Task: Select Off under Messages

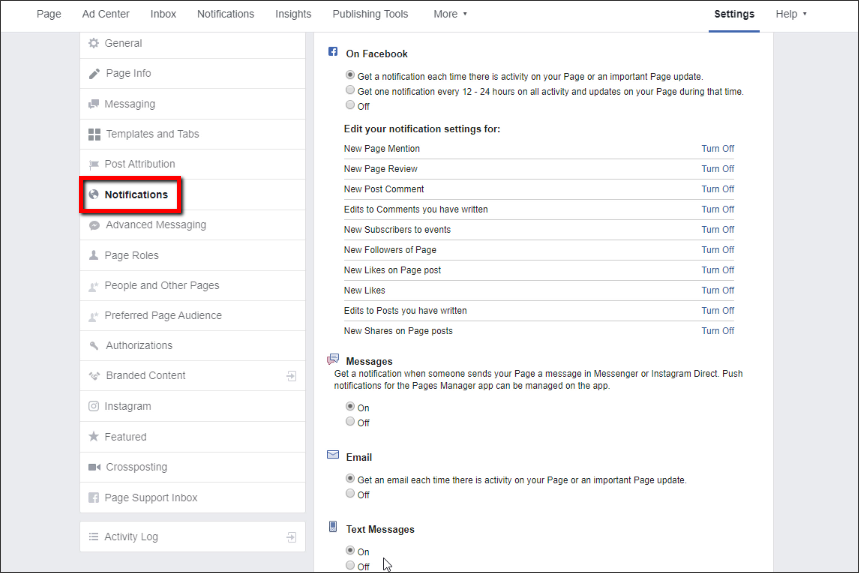Action: (350, 421)
